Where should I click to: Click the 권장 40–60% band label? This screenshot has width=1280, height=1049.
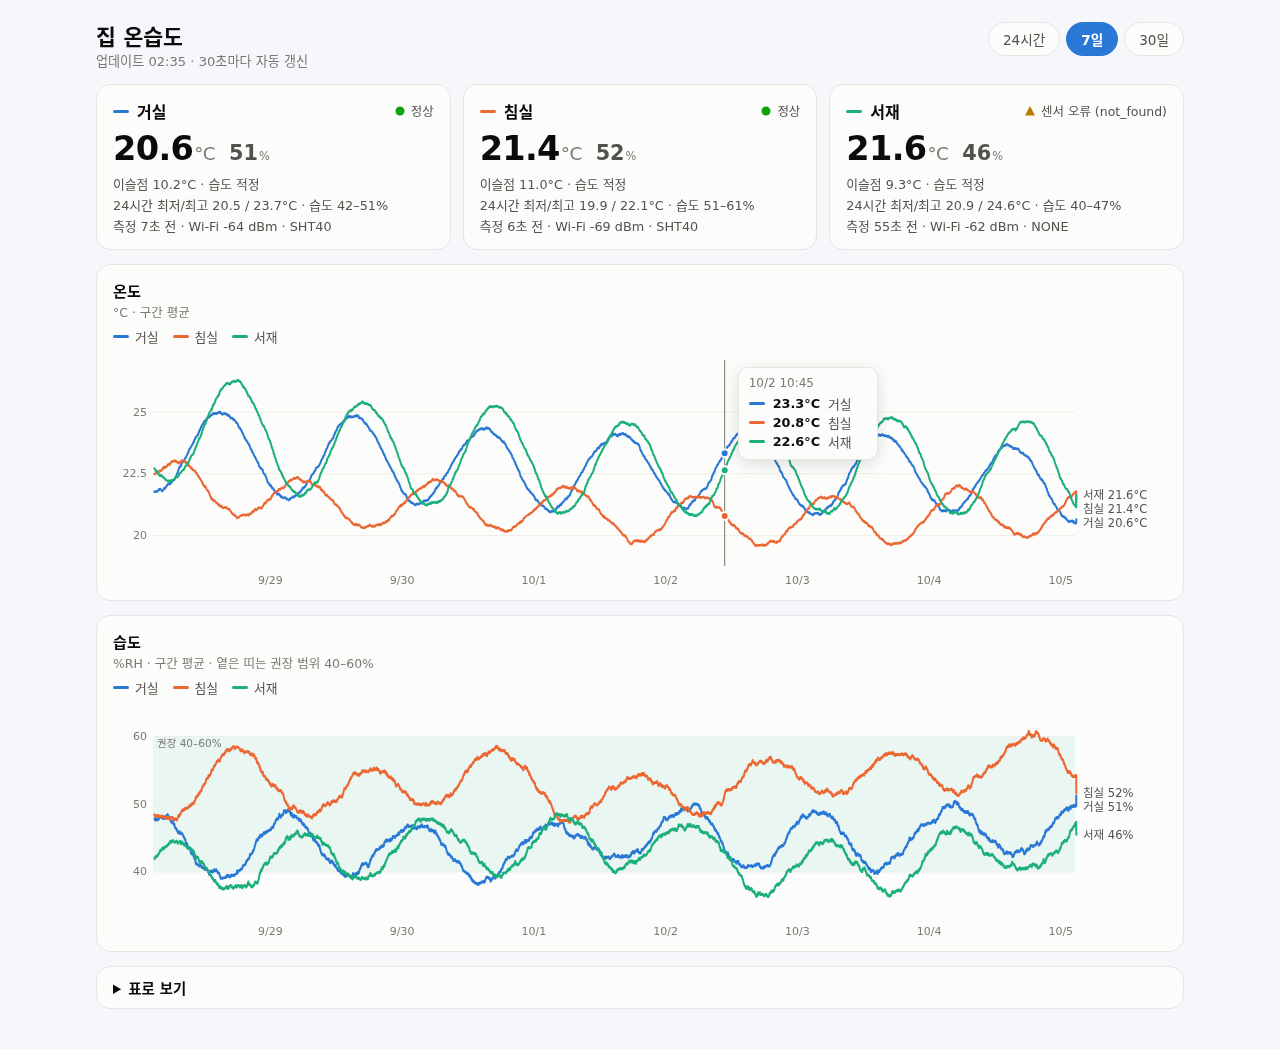coord(189,744)
